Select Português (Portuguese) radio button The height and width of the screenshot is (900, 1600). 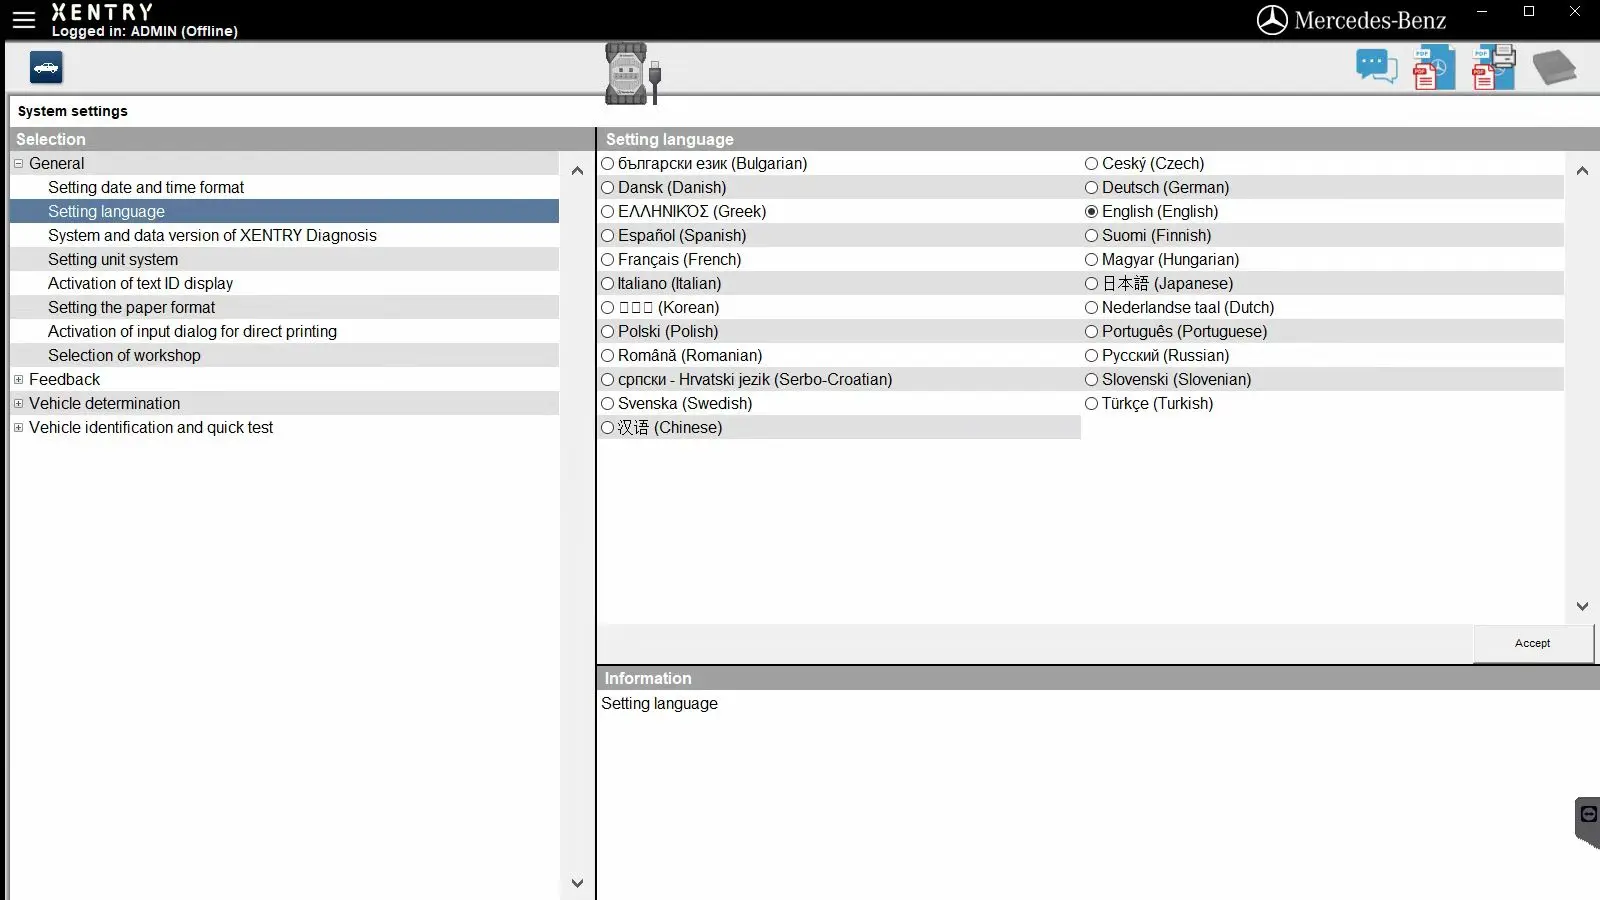pyautogui.click(x=1091, y=331)
